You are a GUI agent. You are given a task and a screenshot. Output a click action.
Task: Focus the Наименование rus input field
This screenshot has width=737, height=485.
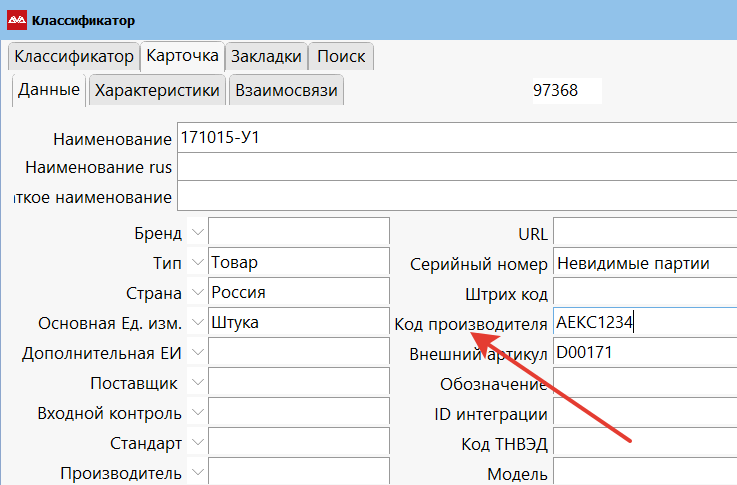click(x=455, y=167)
